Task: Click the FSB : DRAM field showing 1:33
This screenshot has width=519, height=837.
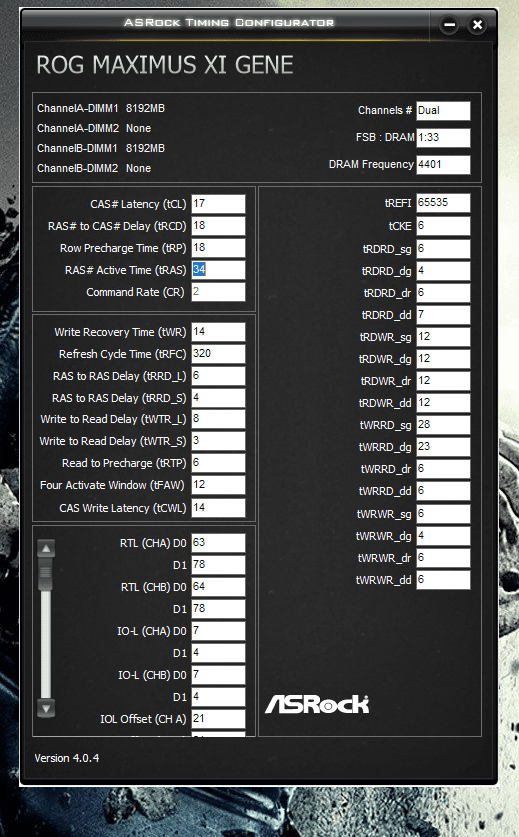Action: 443,137
